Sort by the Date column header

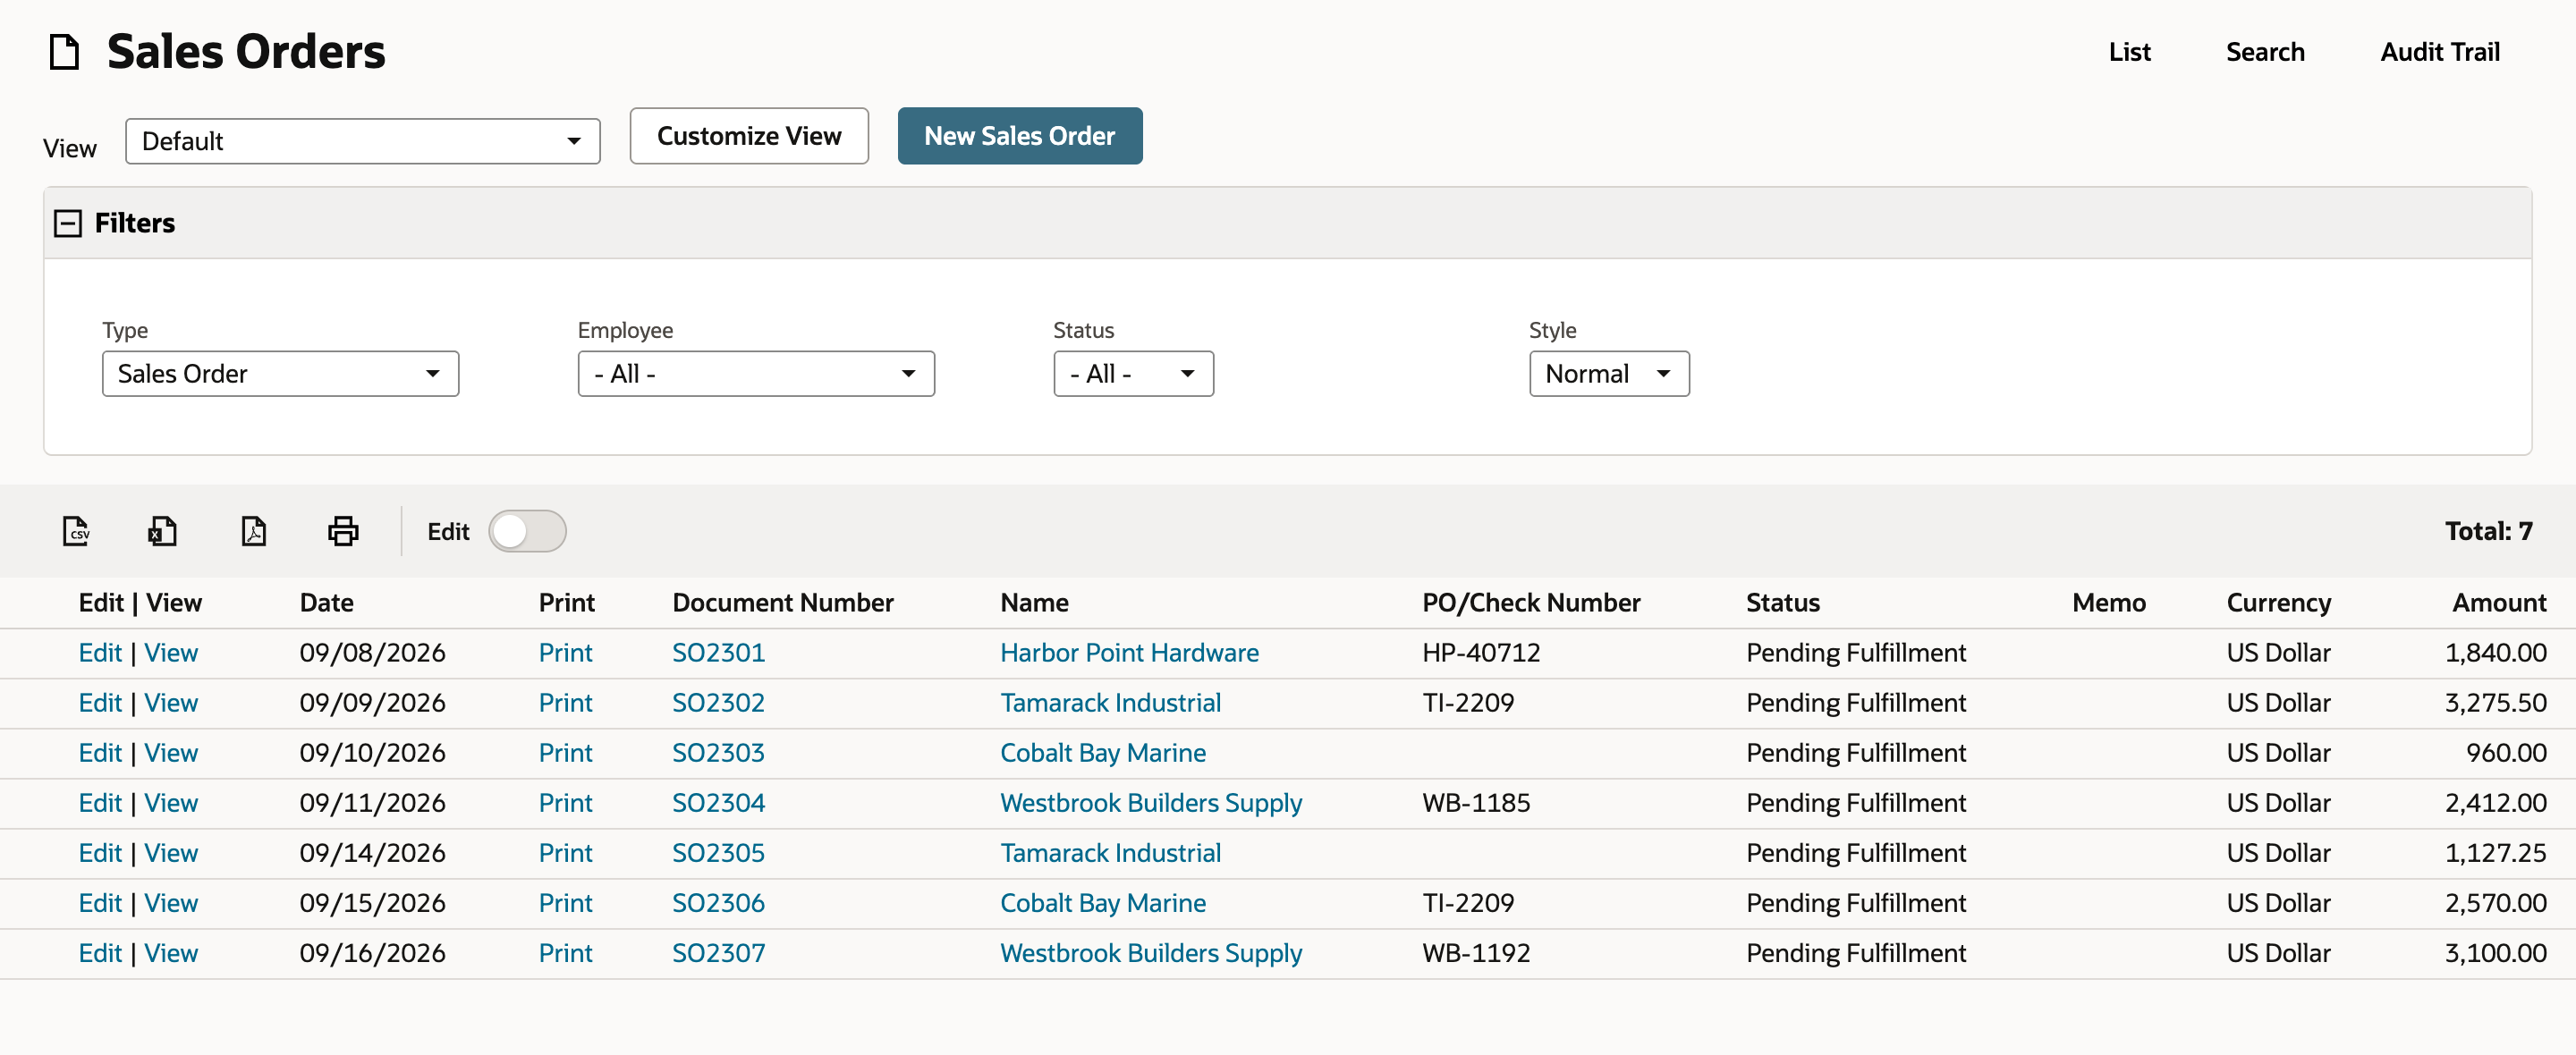click(x=327, y=603)
